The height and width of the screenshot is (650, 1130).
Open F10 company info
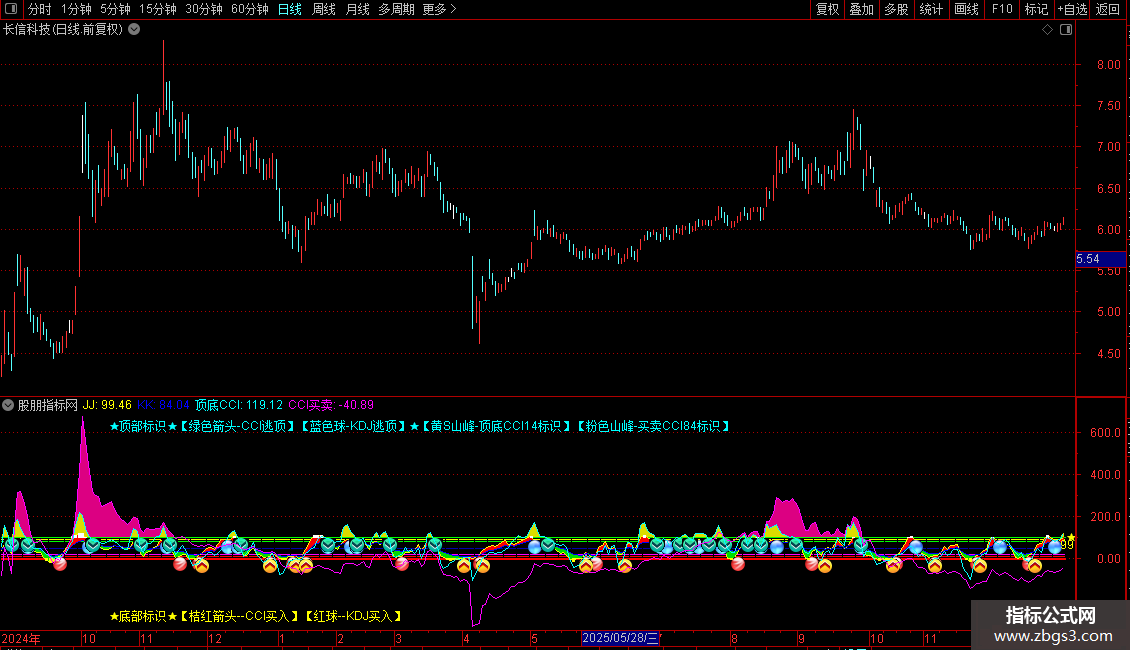click(x=1002, y=9)
